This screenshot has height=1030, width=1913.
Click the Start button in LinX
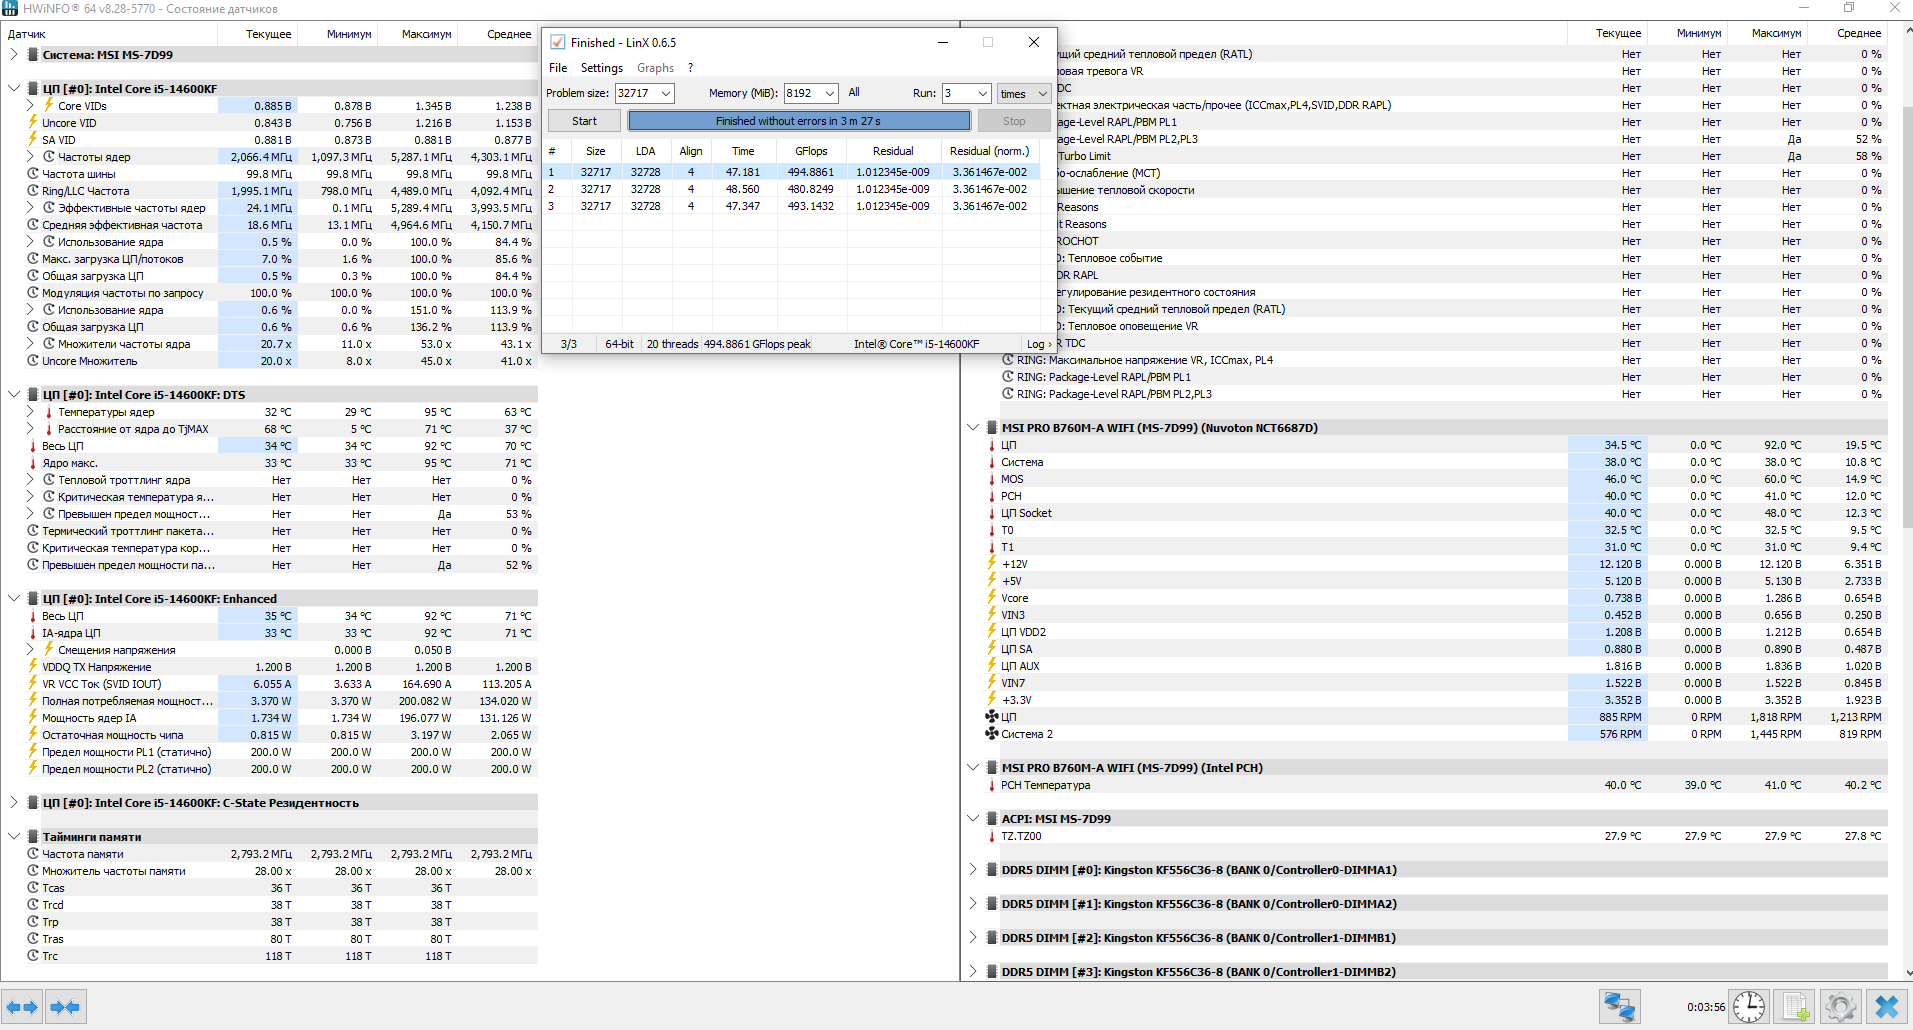(585, 121)
